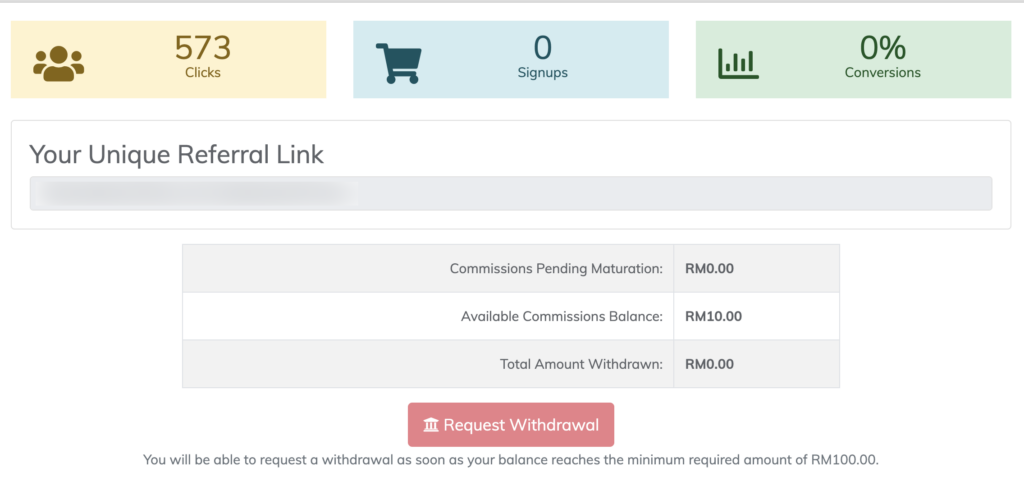1024x477 pixels.
Task: Click the RM10.00 available balance amount
Action: pyautogui.click(x=713, y=317)
